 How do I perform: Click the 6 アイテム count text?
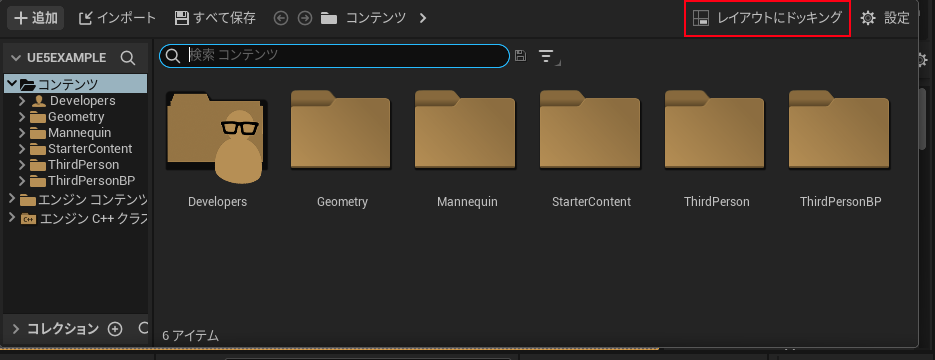190,336
